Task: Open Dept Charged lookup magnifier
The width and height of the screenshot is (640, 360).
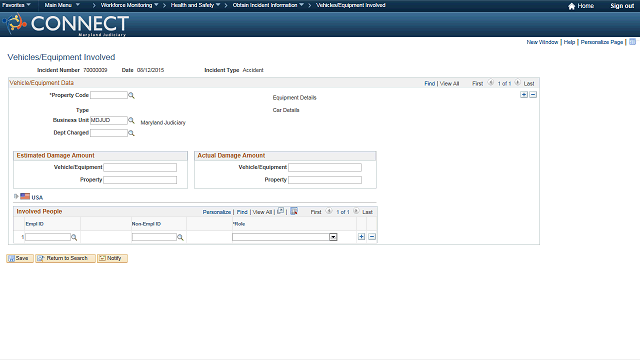Action: coord(131,133)
